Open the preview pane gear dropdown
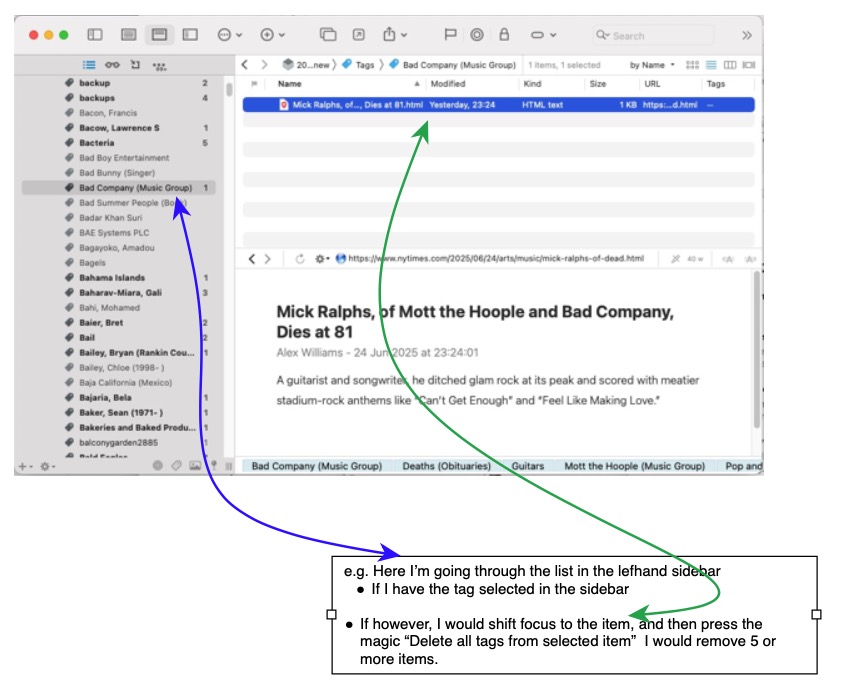This screenshot has height=690, width=861. 322,259
